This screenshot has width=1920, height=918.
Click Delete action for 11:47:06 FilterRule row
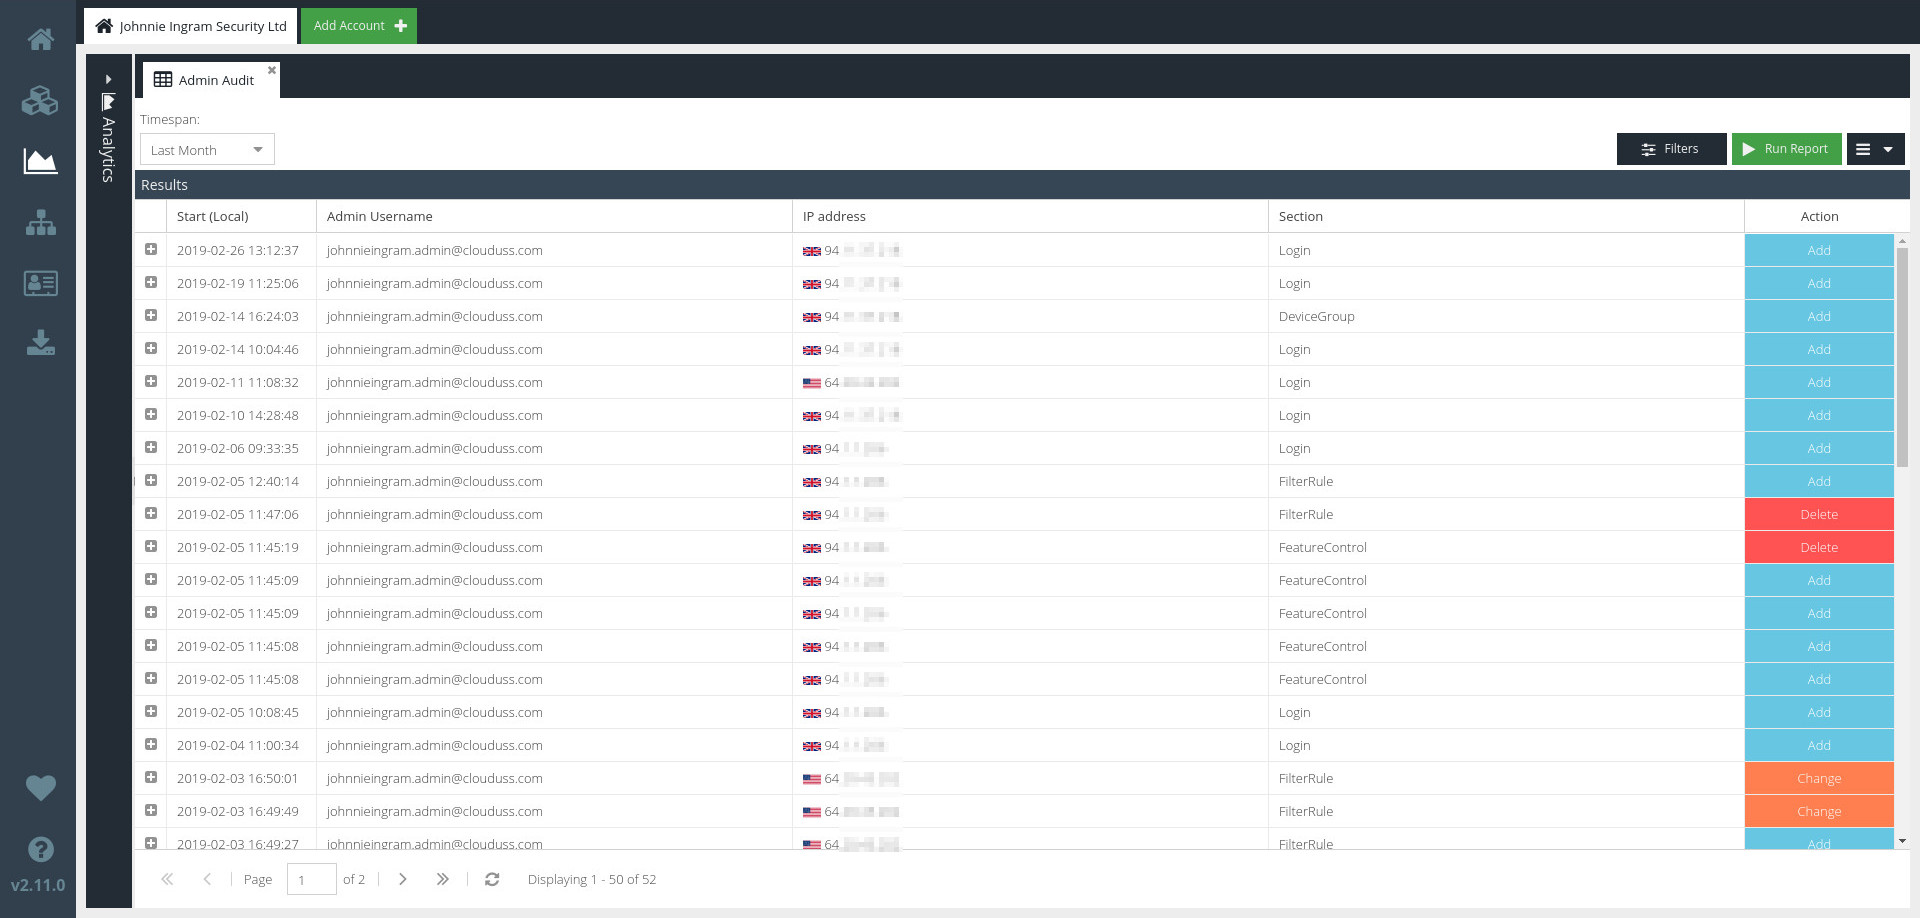tap(1819, 514)
